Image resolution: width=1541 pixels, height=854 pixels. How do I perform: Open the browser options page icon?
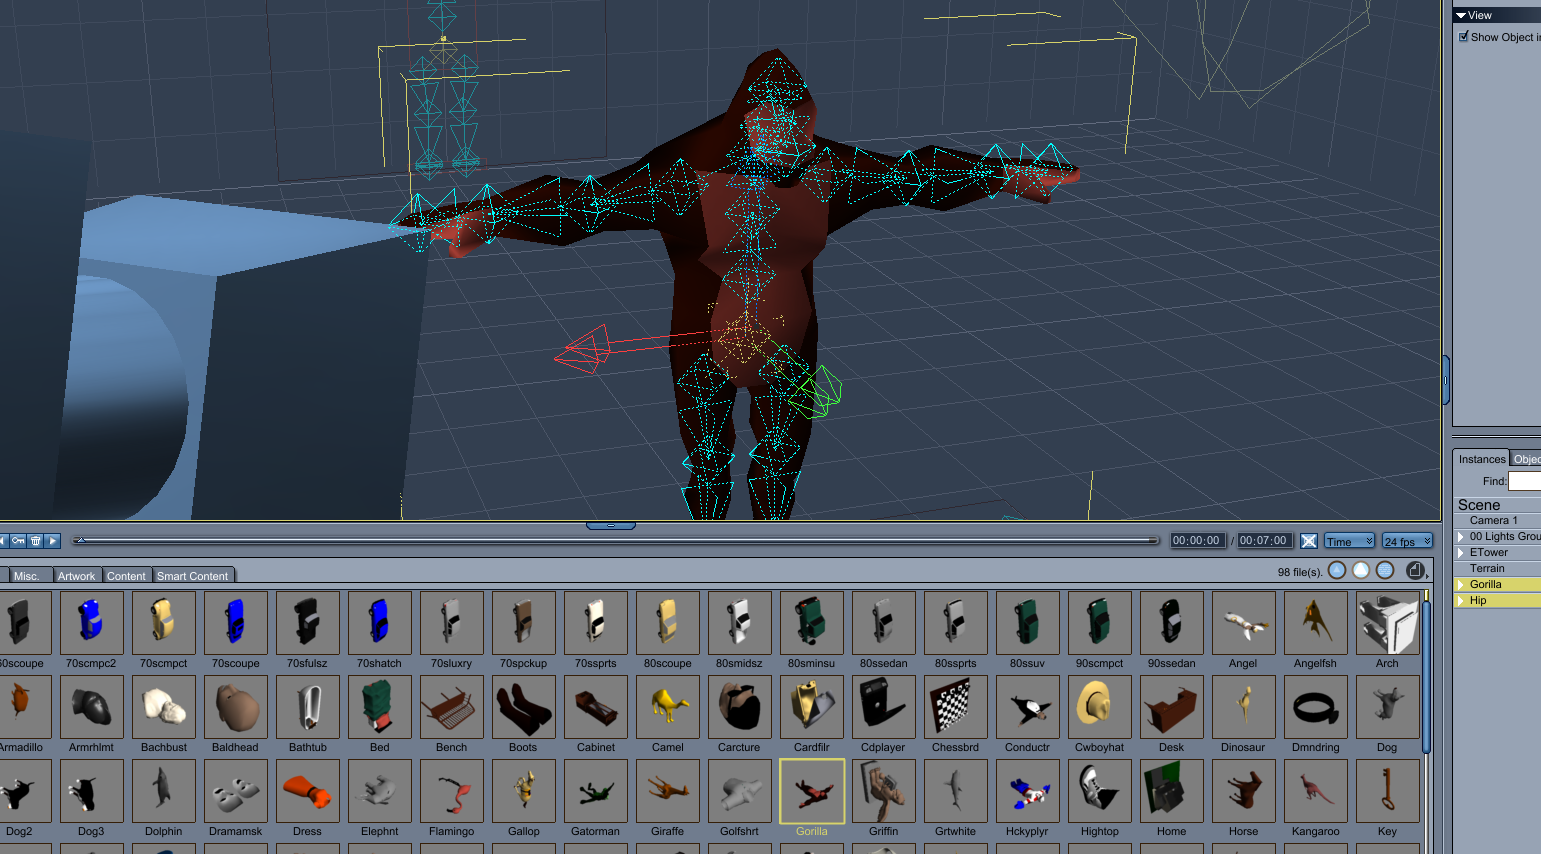tap(1415, 570)
